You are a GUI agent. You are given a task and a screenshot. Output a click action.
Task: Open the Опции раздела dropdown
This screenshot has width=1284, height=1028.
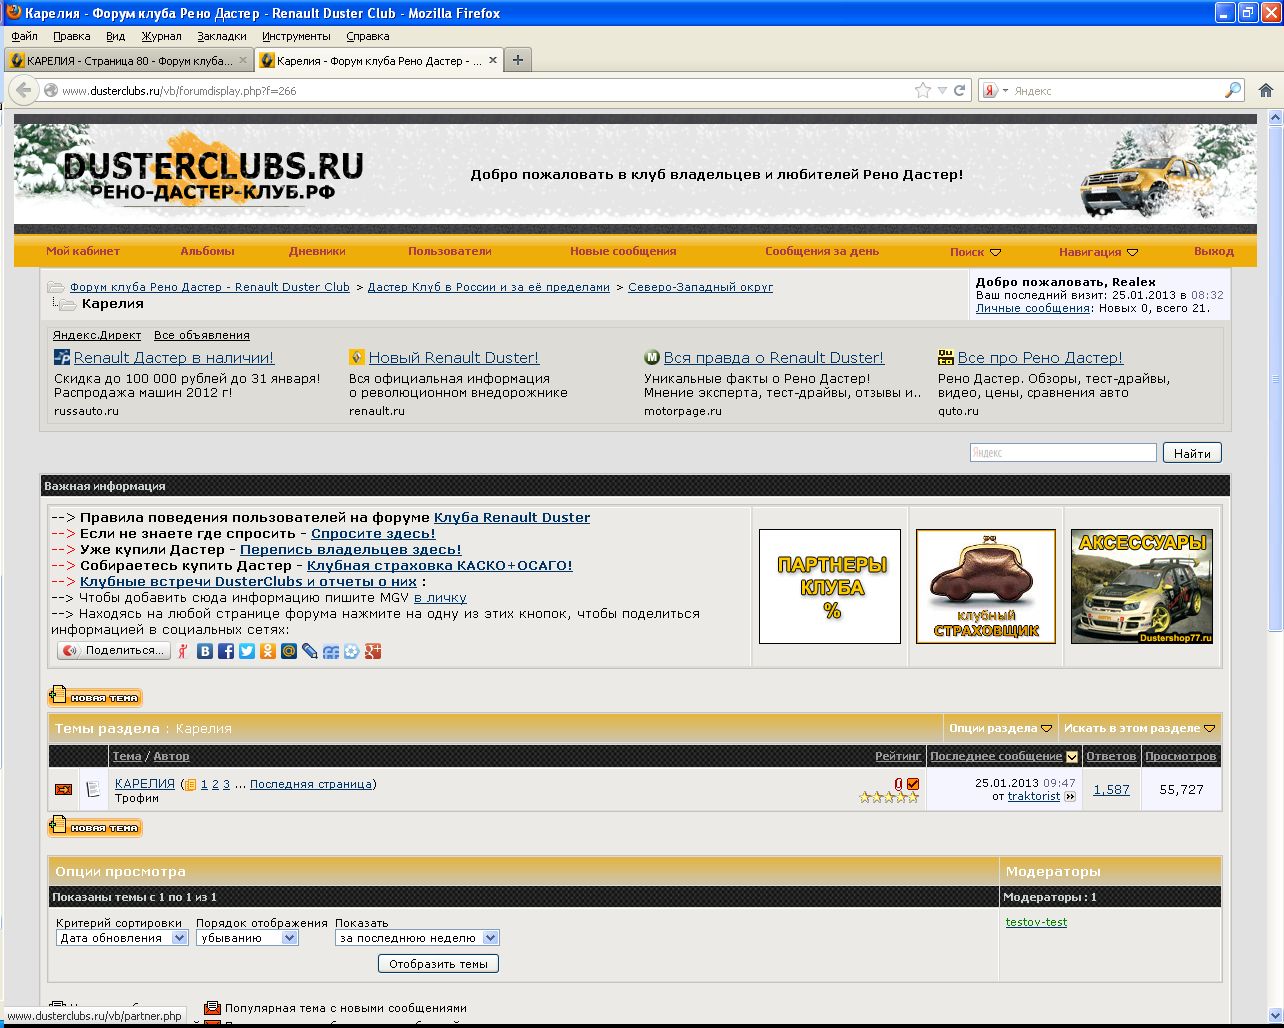pyautogui.click(x=1000, y=728)
